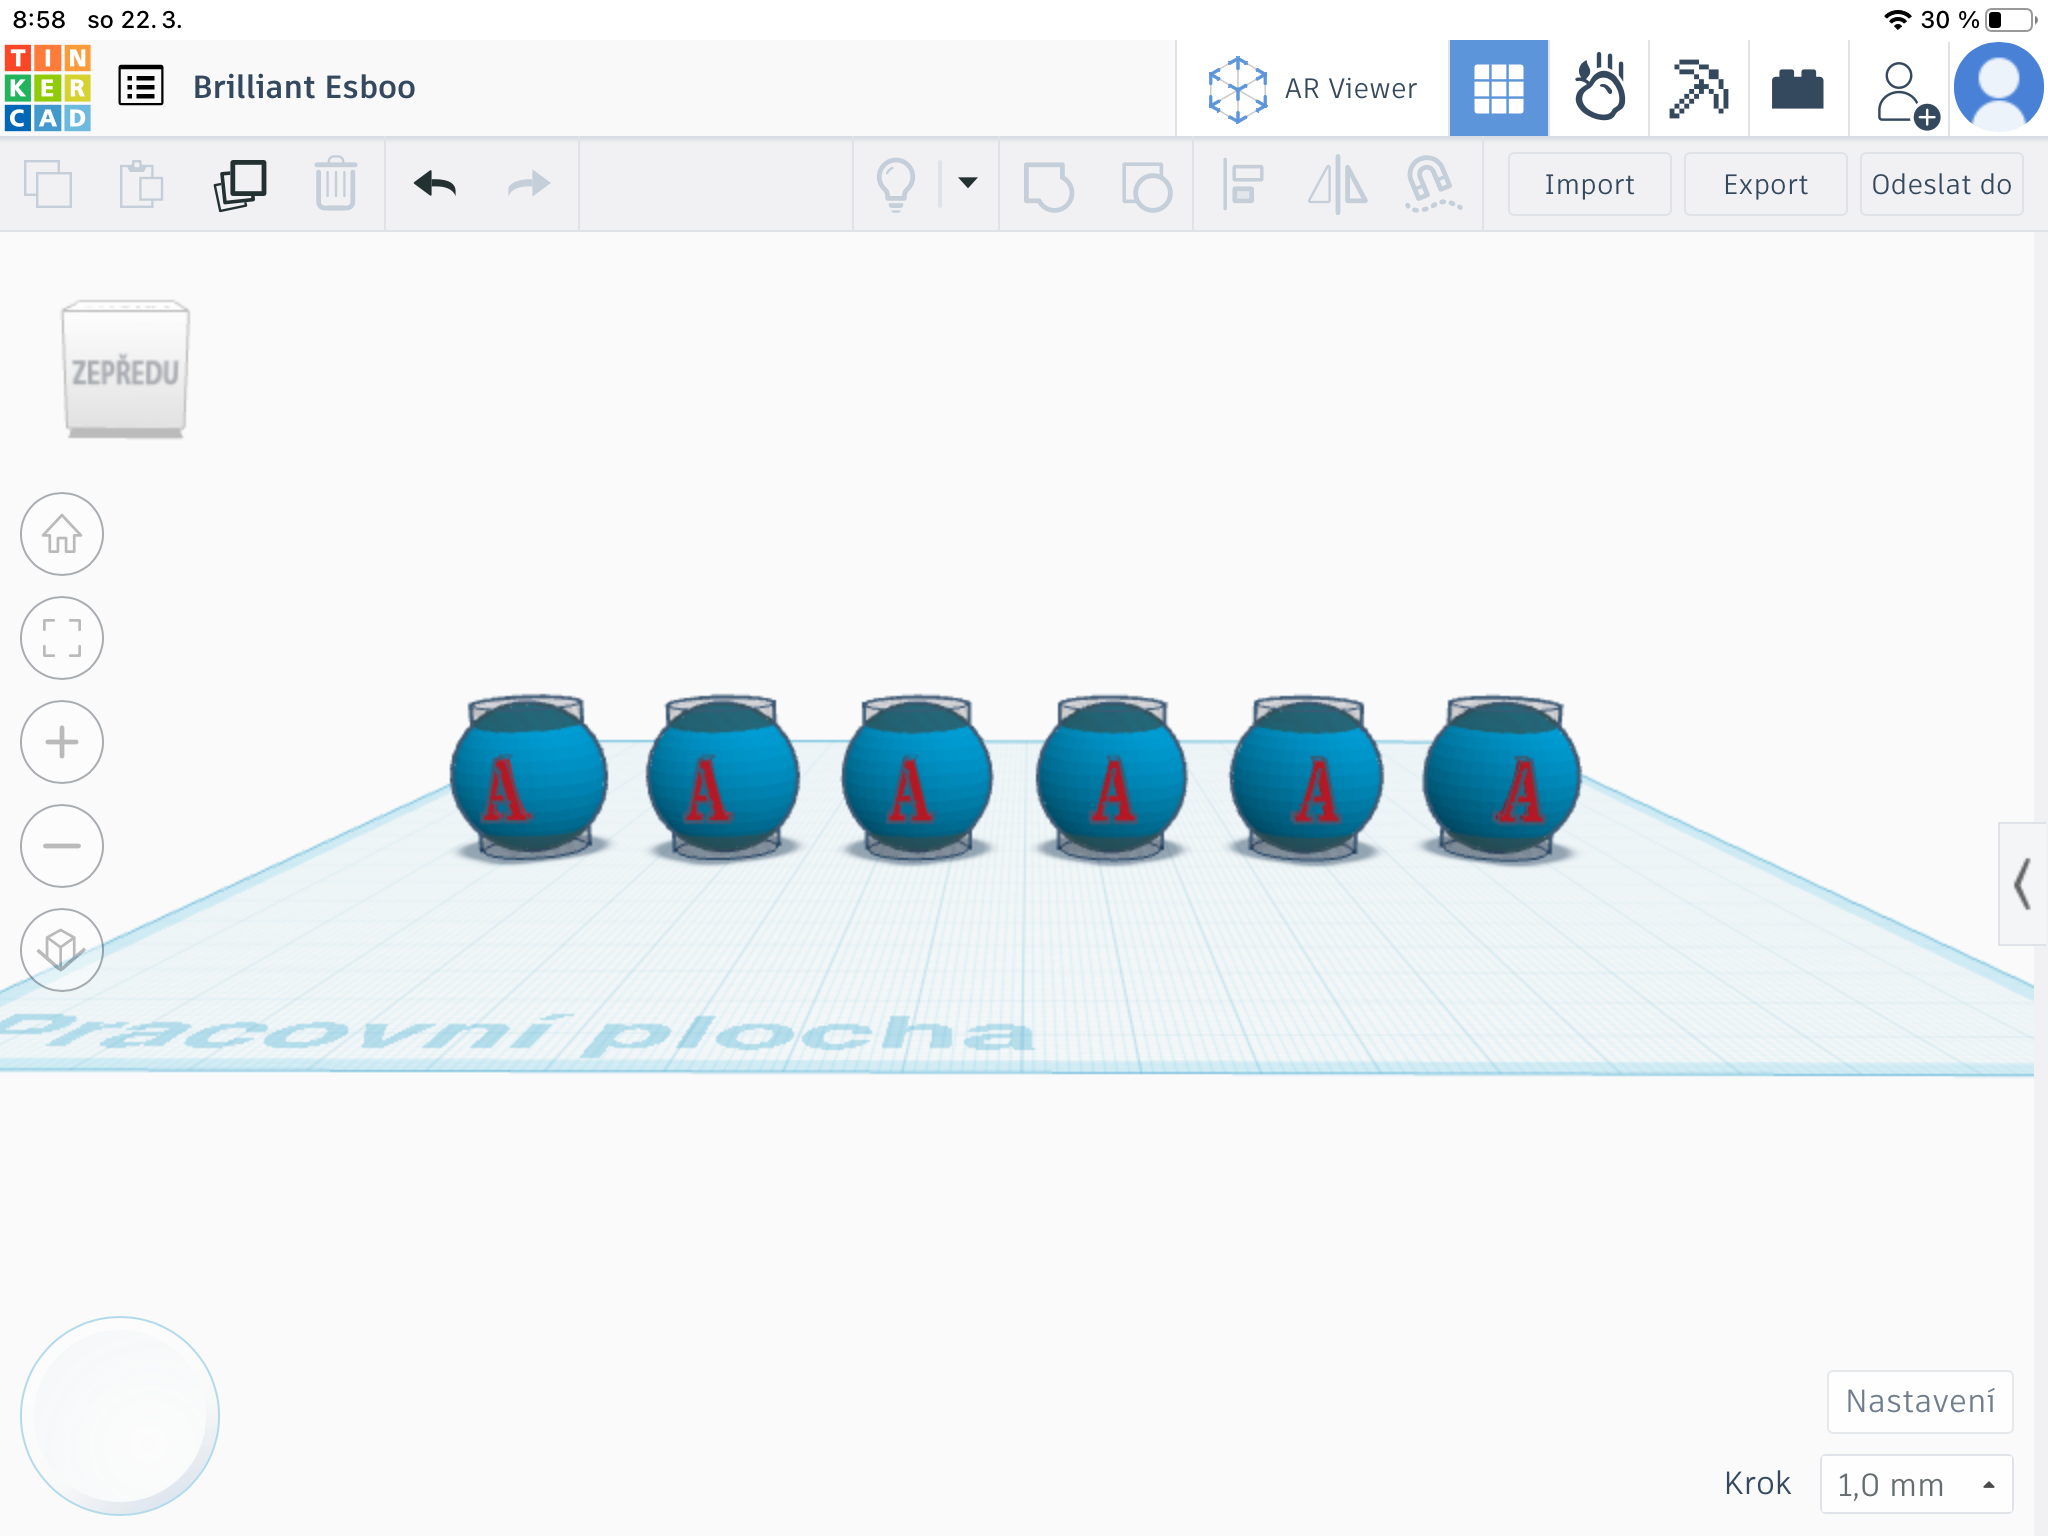Click the Cruise magnet tool icon
The height and width of the screenshot is (1536, 2048).
point(1432,185)
